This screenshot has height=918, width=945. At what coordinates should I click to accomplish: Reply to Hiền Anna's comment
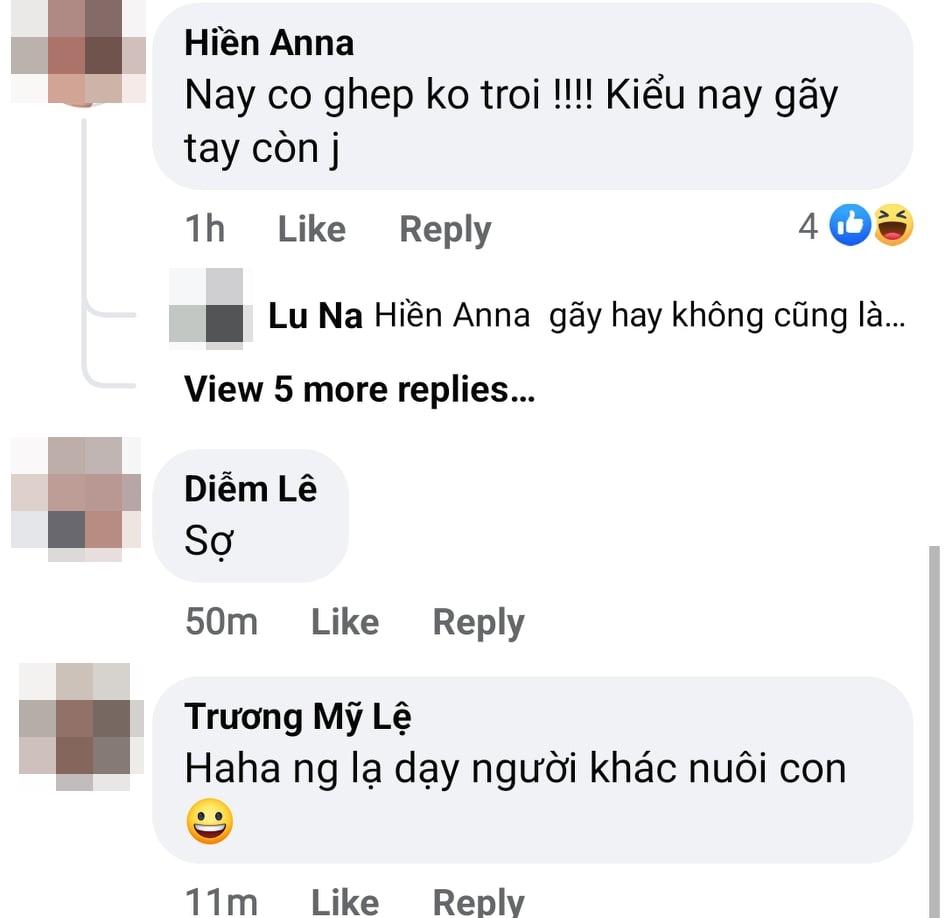click(x=445, y=228)
